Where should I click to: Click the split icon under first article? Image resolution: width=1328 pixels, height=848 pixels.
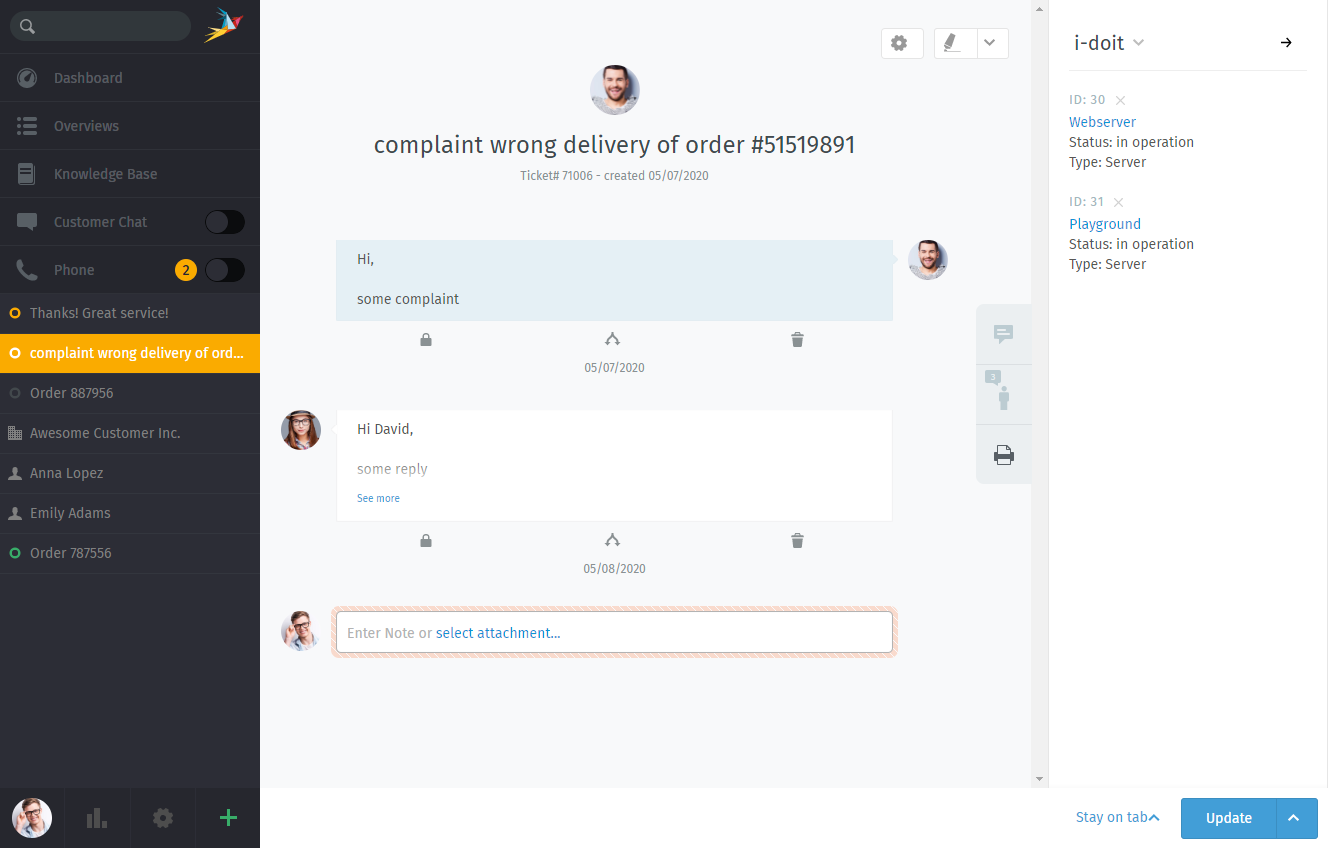(x=612, y=340)
